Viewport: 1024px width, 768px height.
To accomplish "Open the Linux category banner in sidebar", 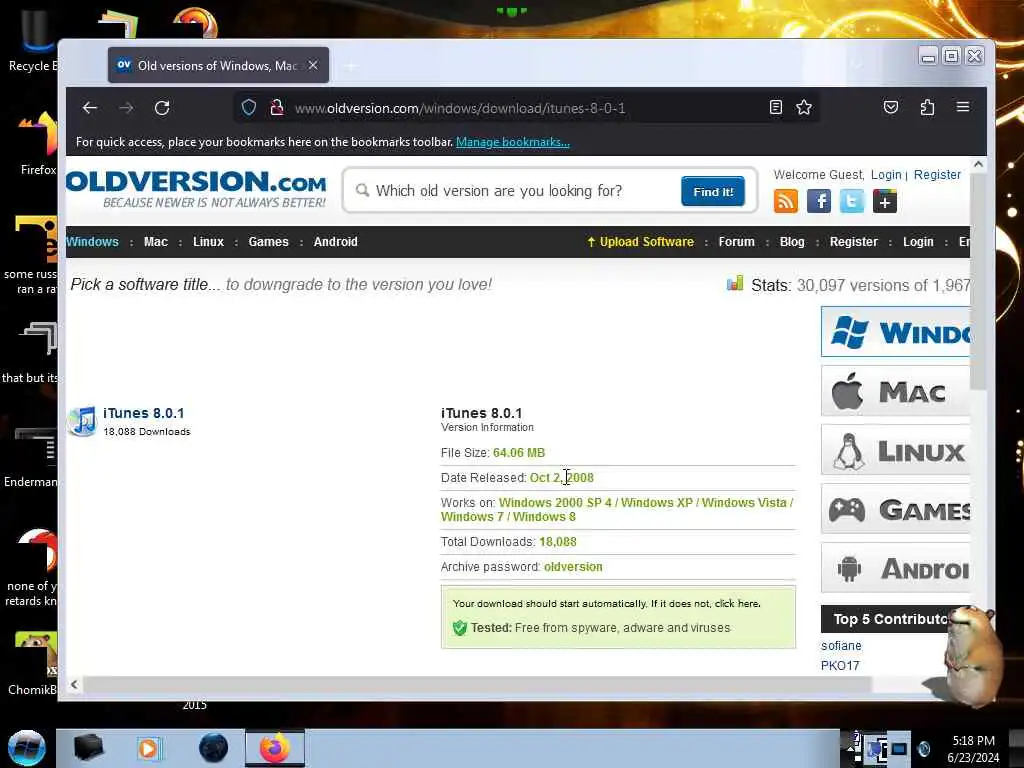I will [895, 450].
